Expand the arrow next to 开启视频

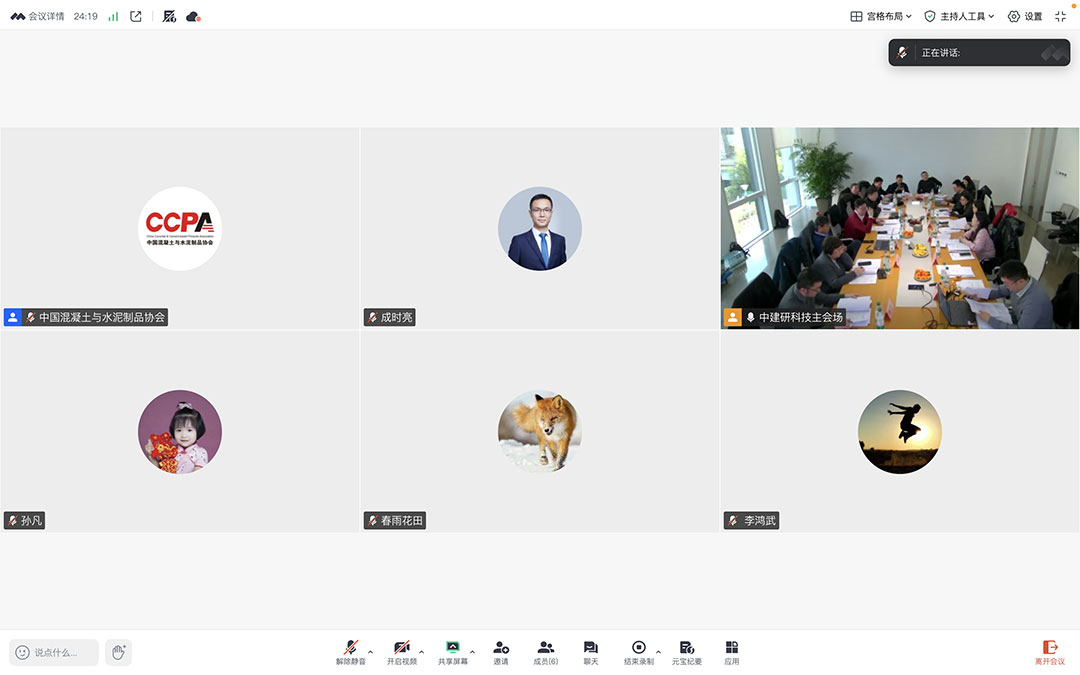tap(421, 651)
